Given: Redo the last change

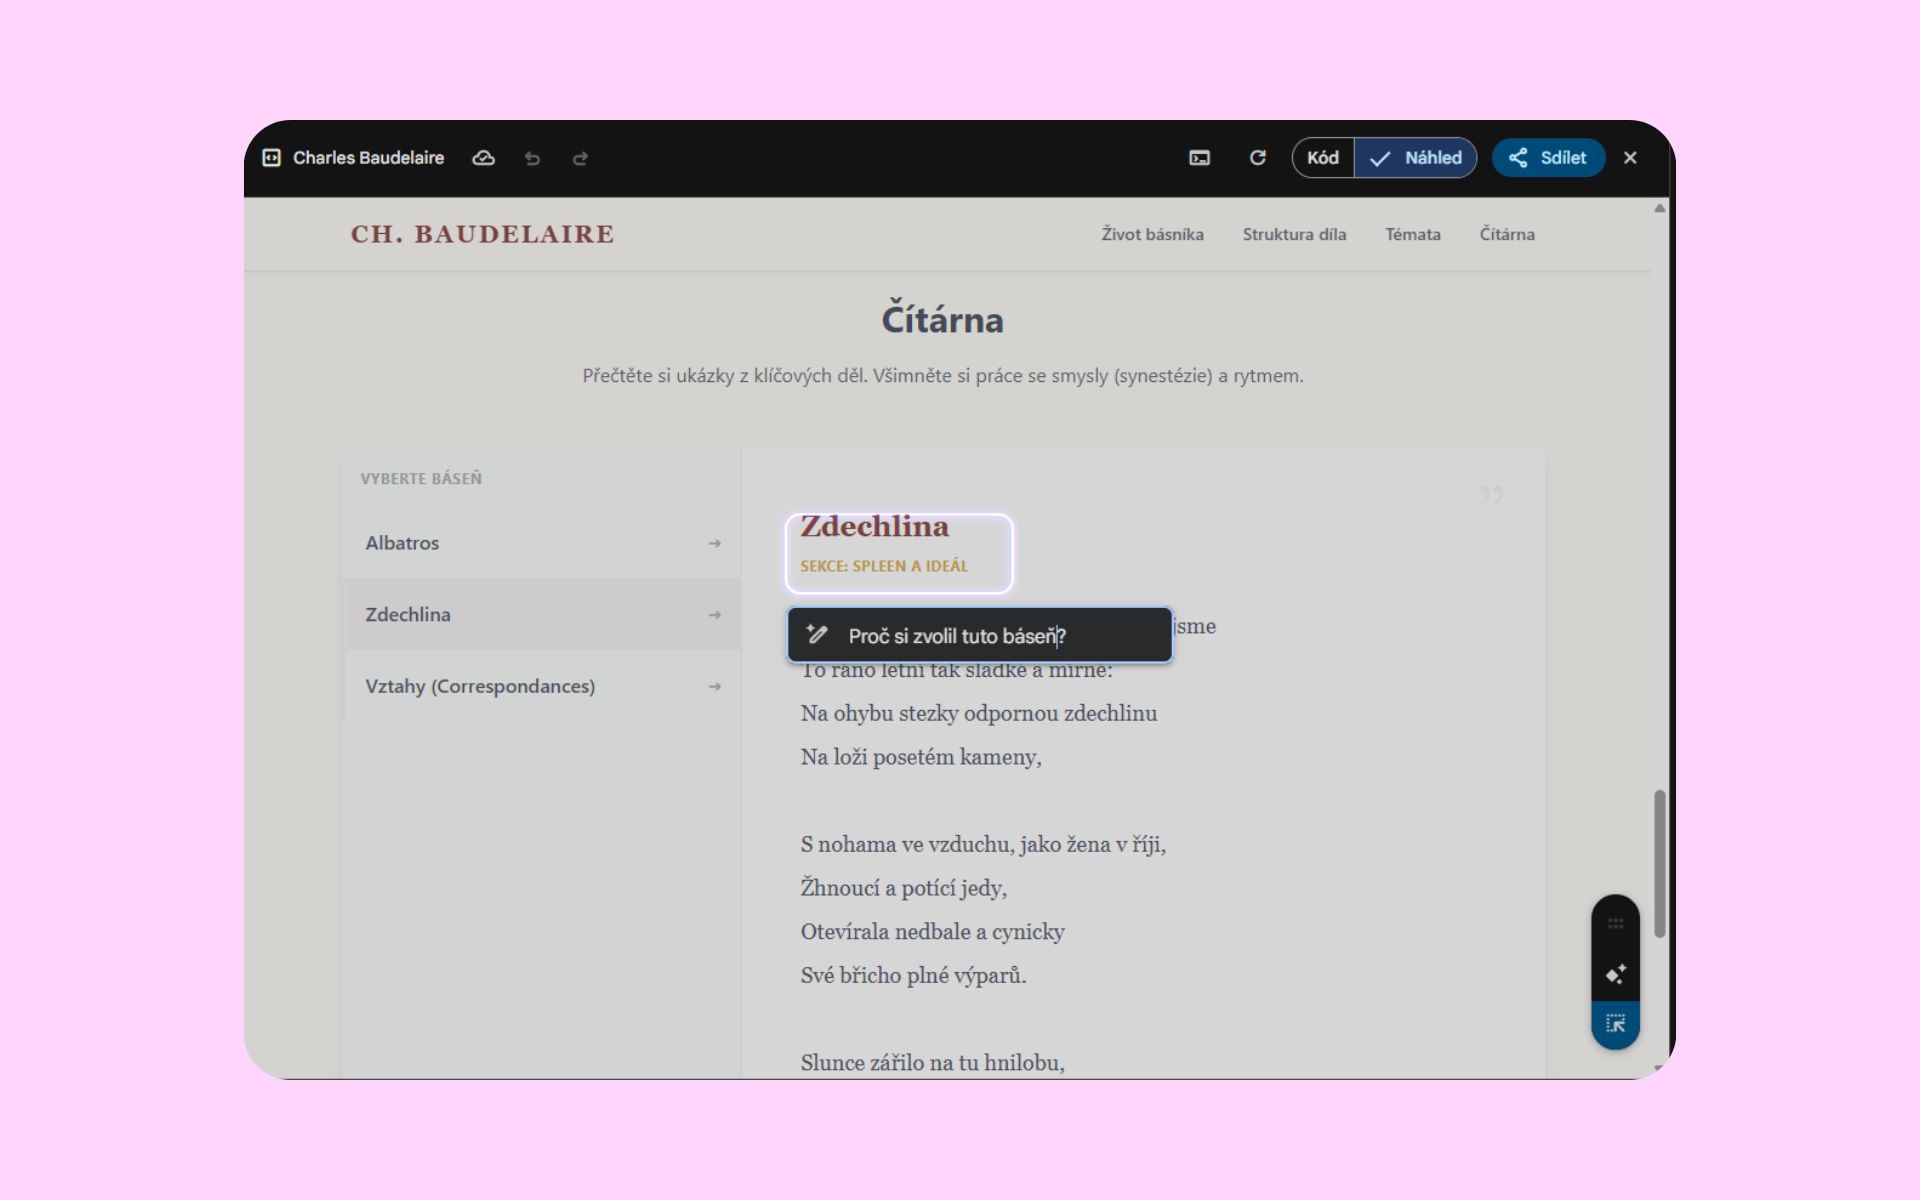Looking at the screenshot, I should click(580, 158).
